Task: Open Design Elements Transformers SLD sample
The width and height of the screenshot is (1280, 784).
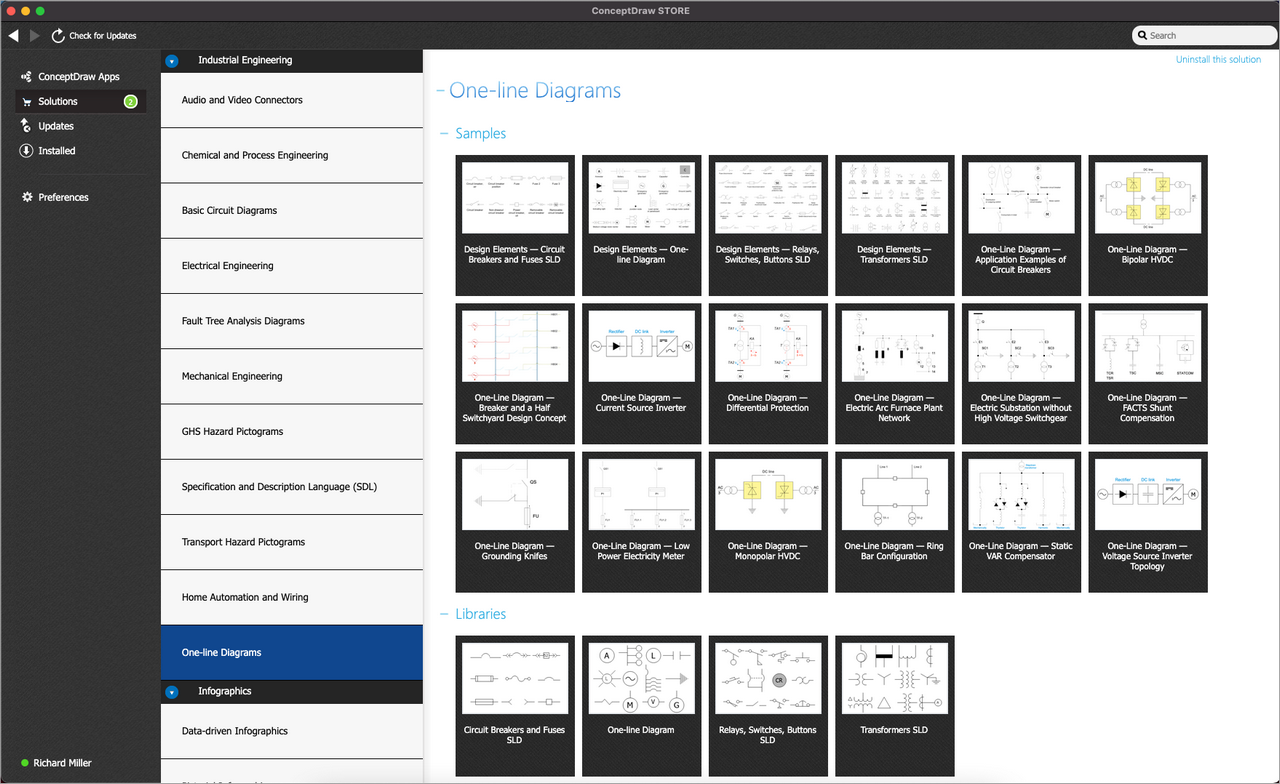Action: click(894, 225)
